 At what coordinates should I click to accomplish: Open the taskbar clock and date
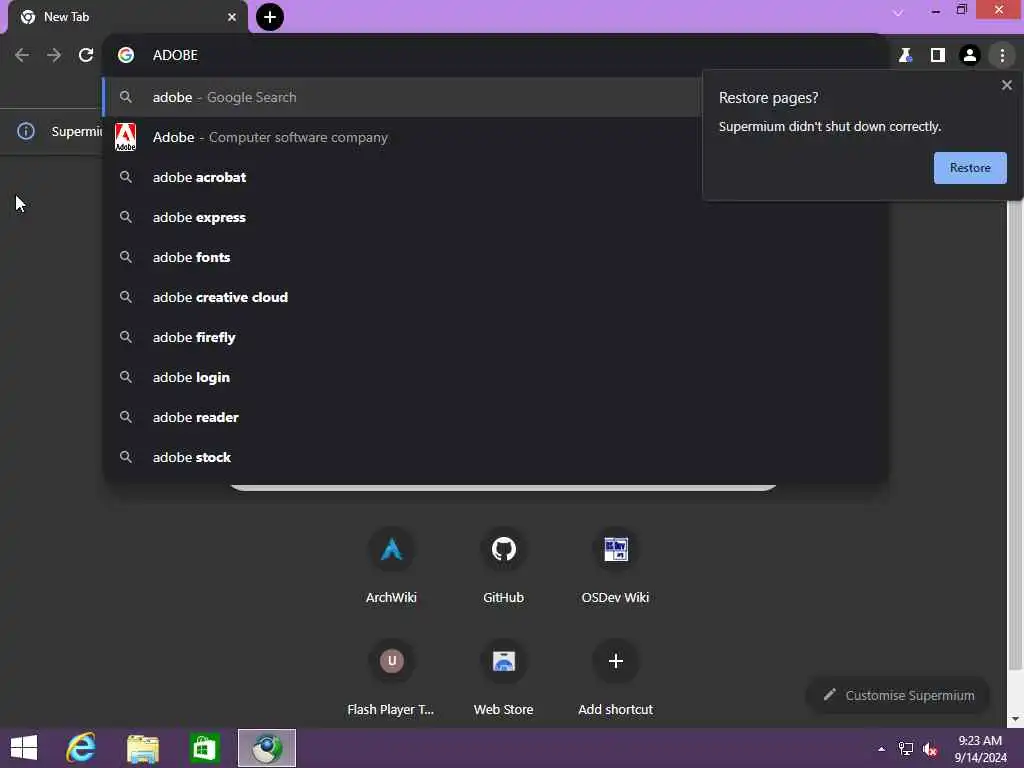980,749
